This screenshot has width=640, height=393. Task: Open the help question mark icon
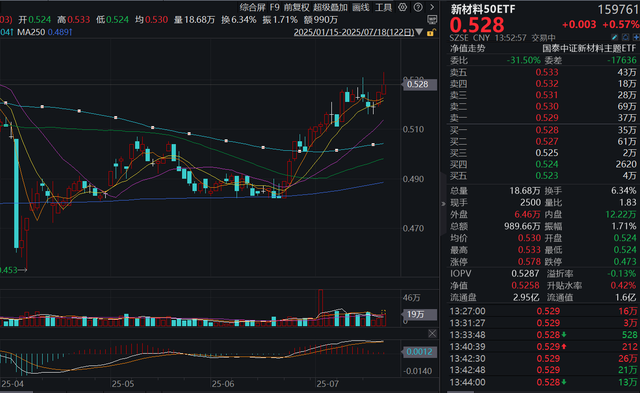point(418,7)
